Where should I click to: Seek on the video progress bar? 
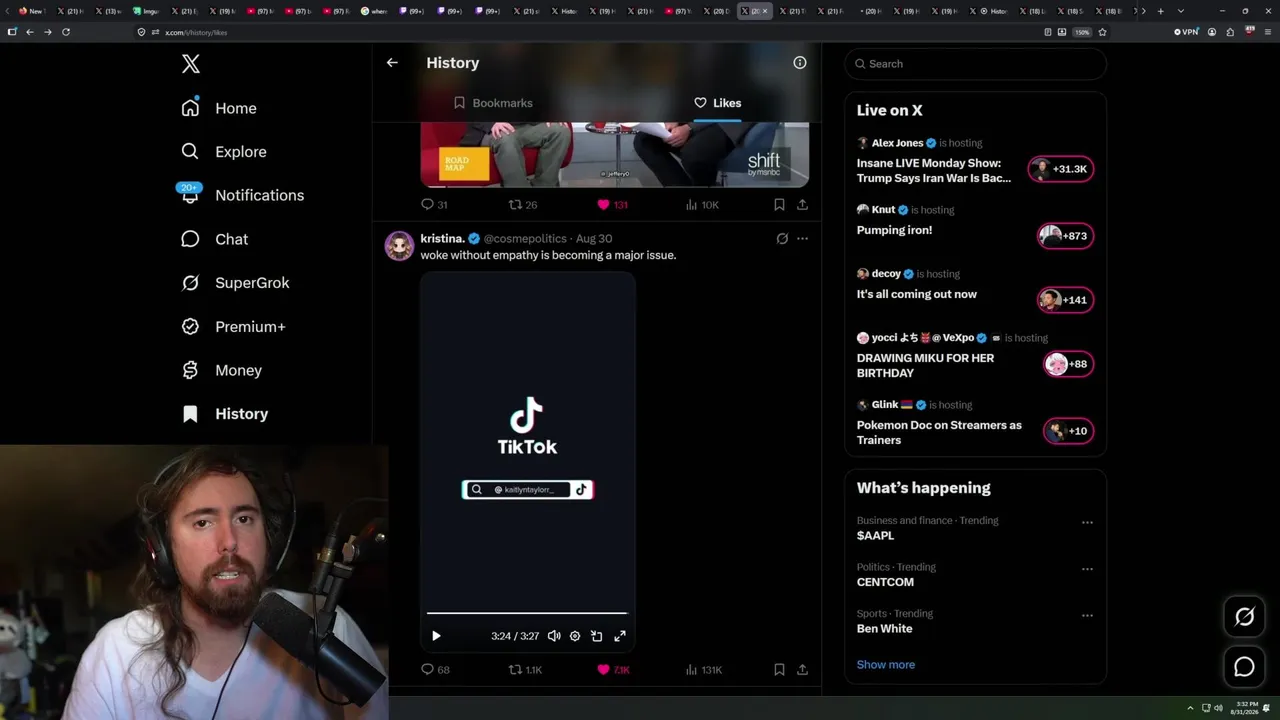(x=527, y=613)
